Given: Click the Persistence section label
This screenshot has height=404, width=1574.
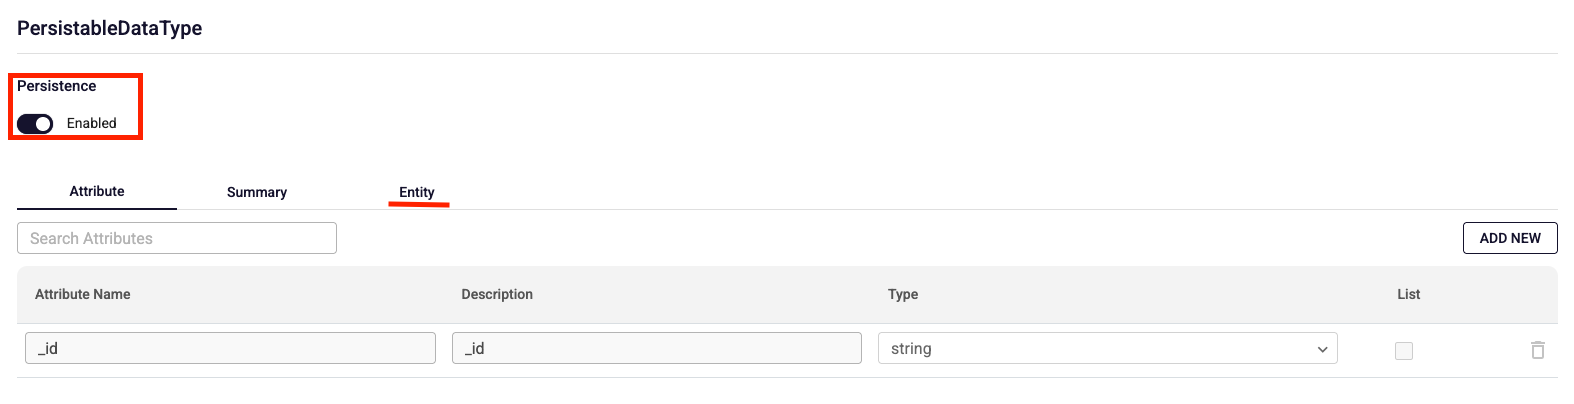Looking at the screenshot, I should tap(57, 86).
